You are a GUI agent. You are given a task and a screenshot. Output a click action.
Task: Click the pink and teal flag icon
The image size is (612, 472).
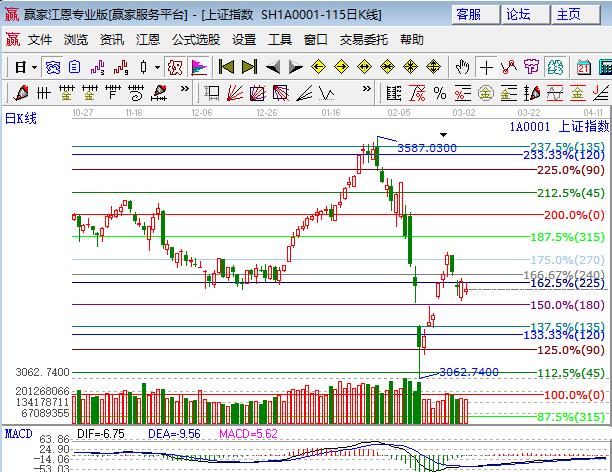[199, 67]
